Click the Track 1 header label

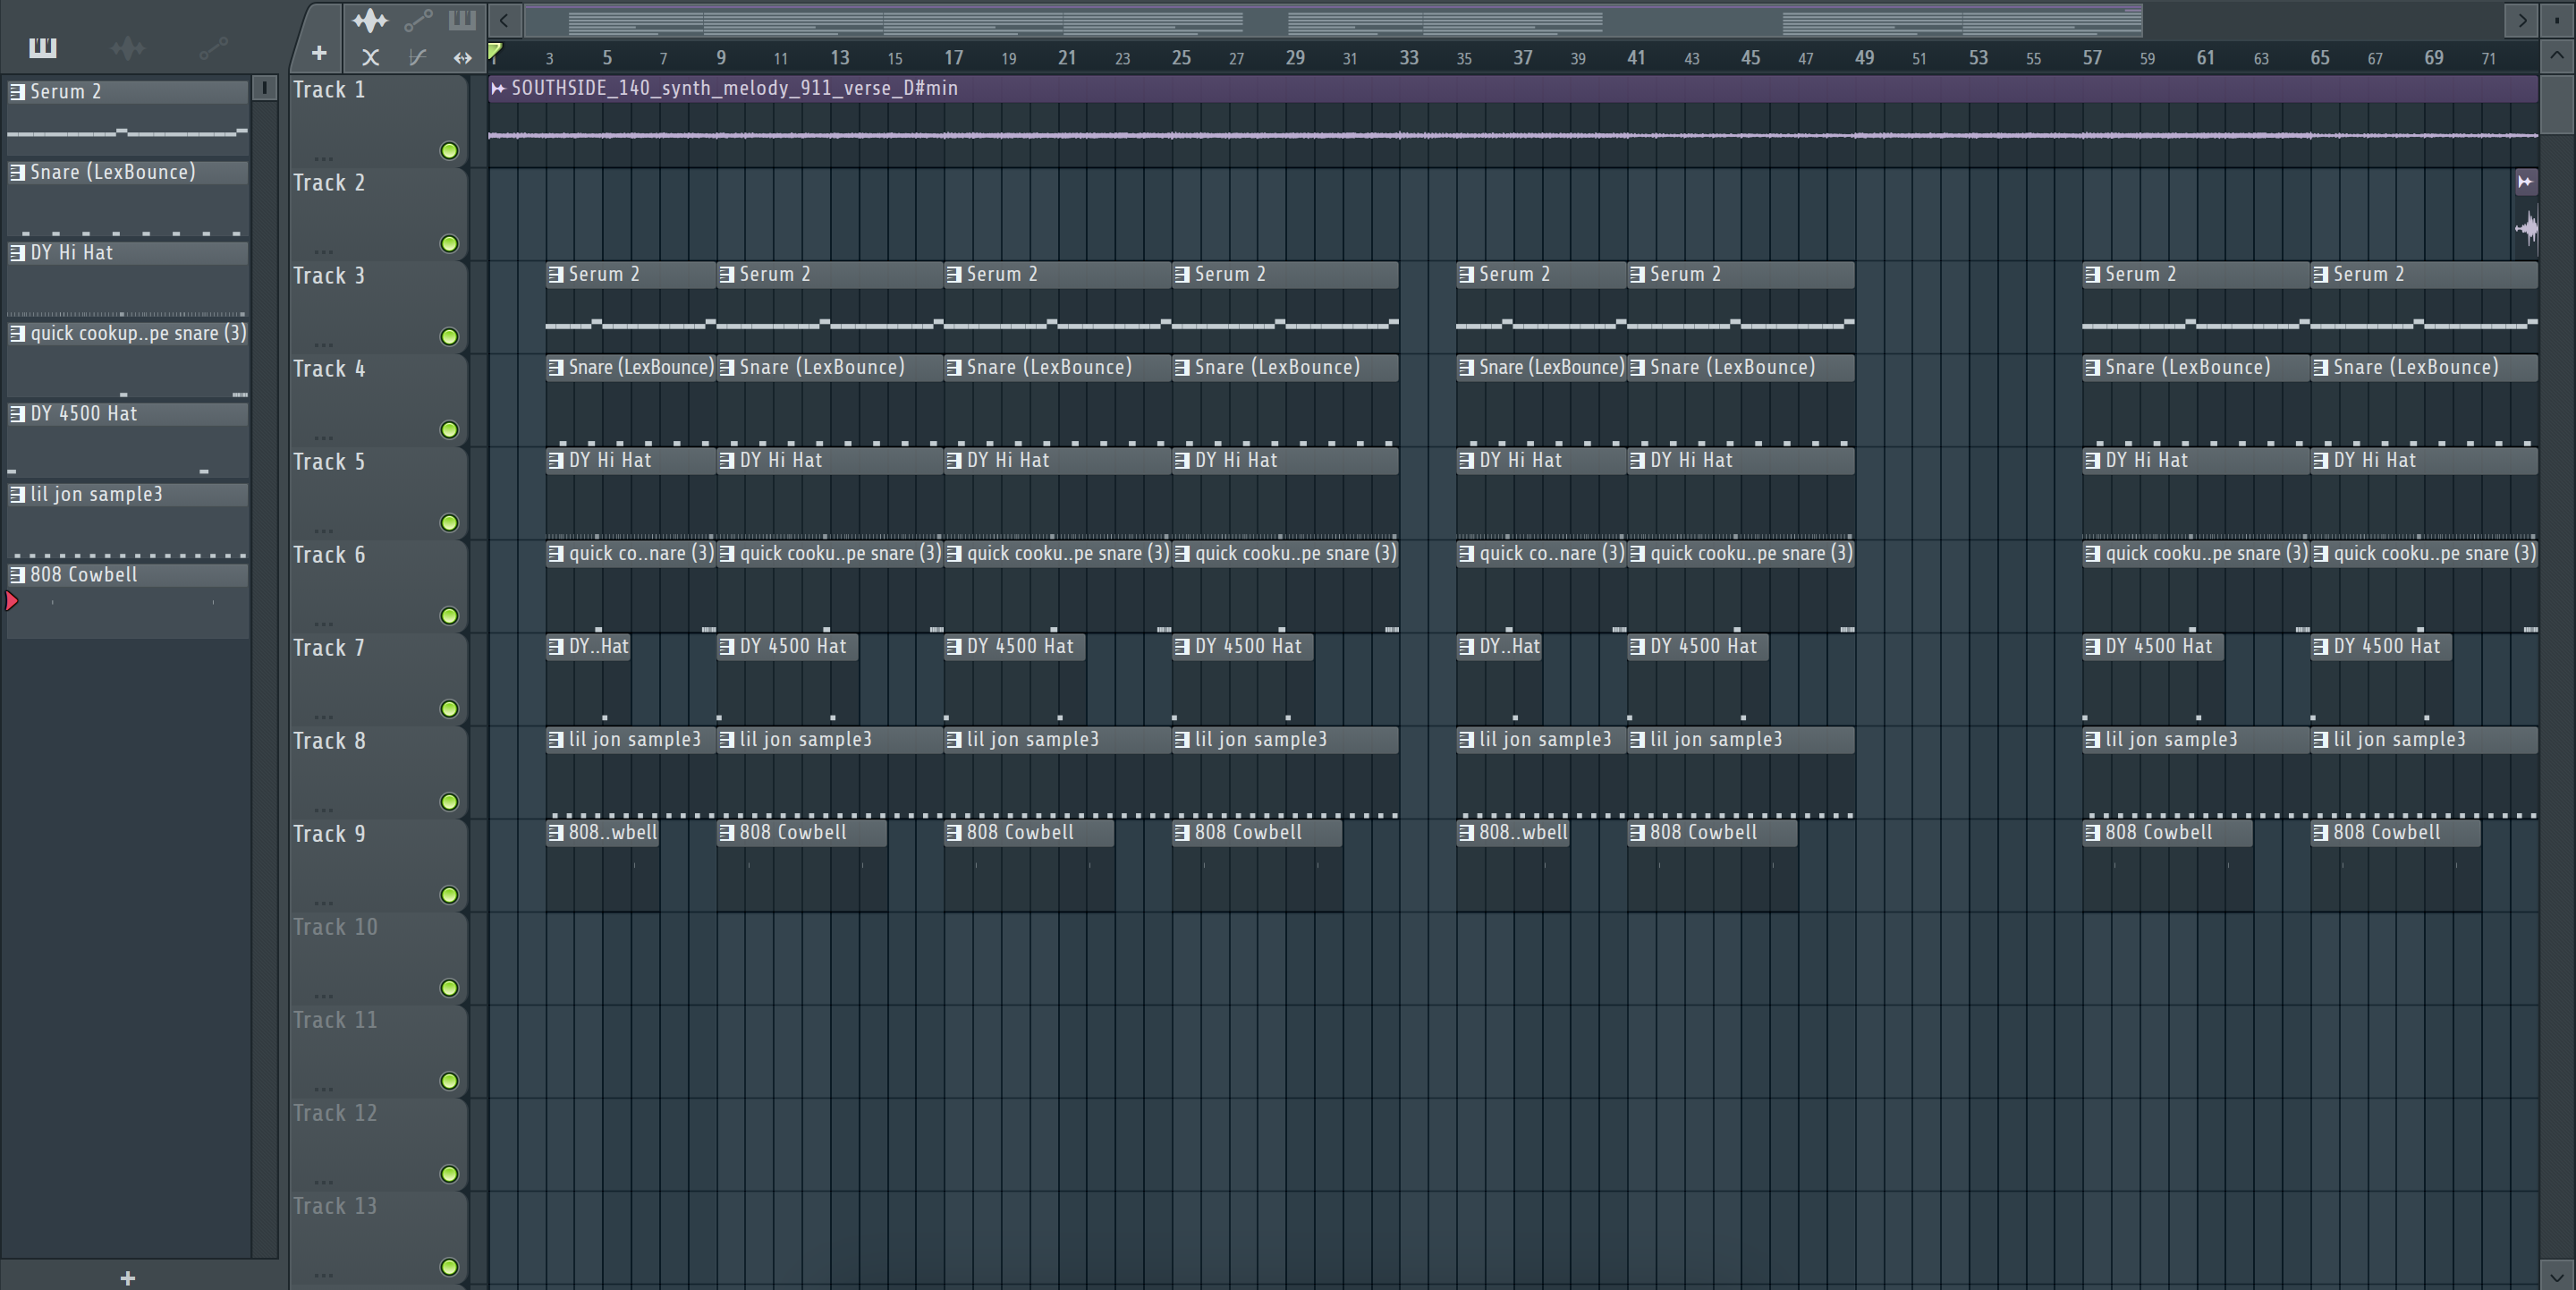click(329, 90)
